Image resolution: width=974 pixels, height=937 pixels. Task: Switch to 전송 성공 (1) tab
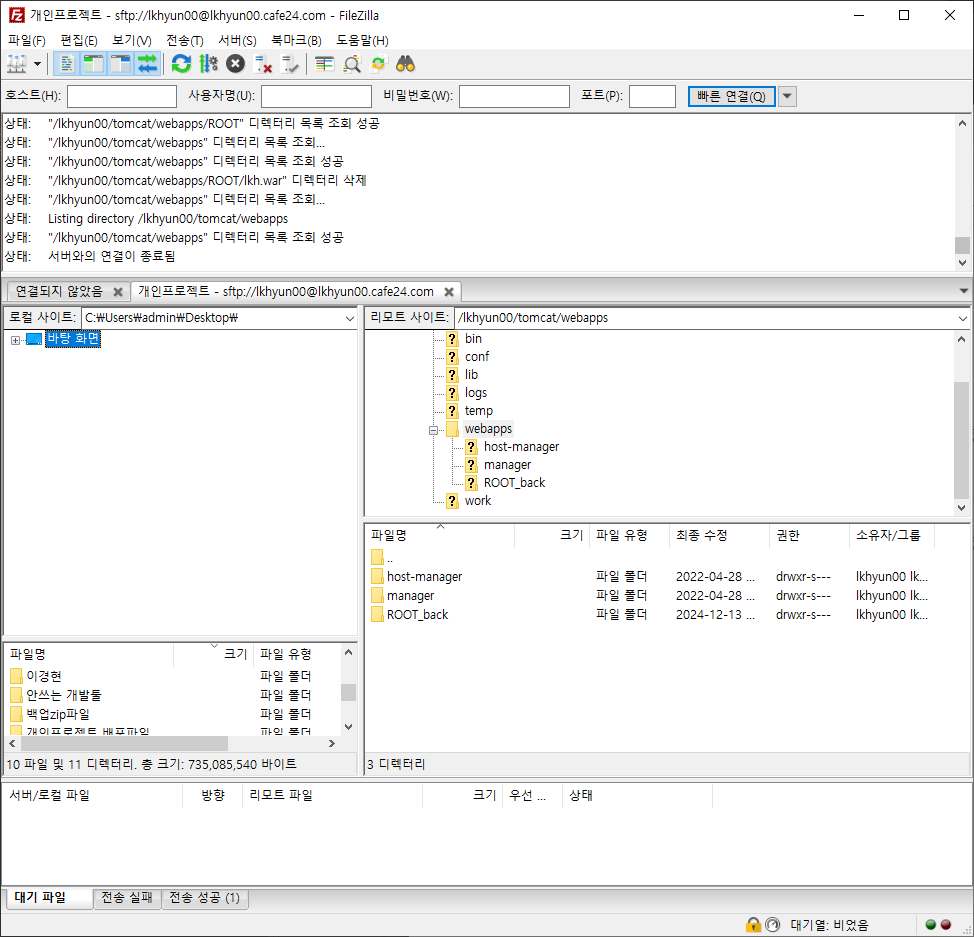[204, 898]
